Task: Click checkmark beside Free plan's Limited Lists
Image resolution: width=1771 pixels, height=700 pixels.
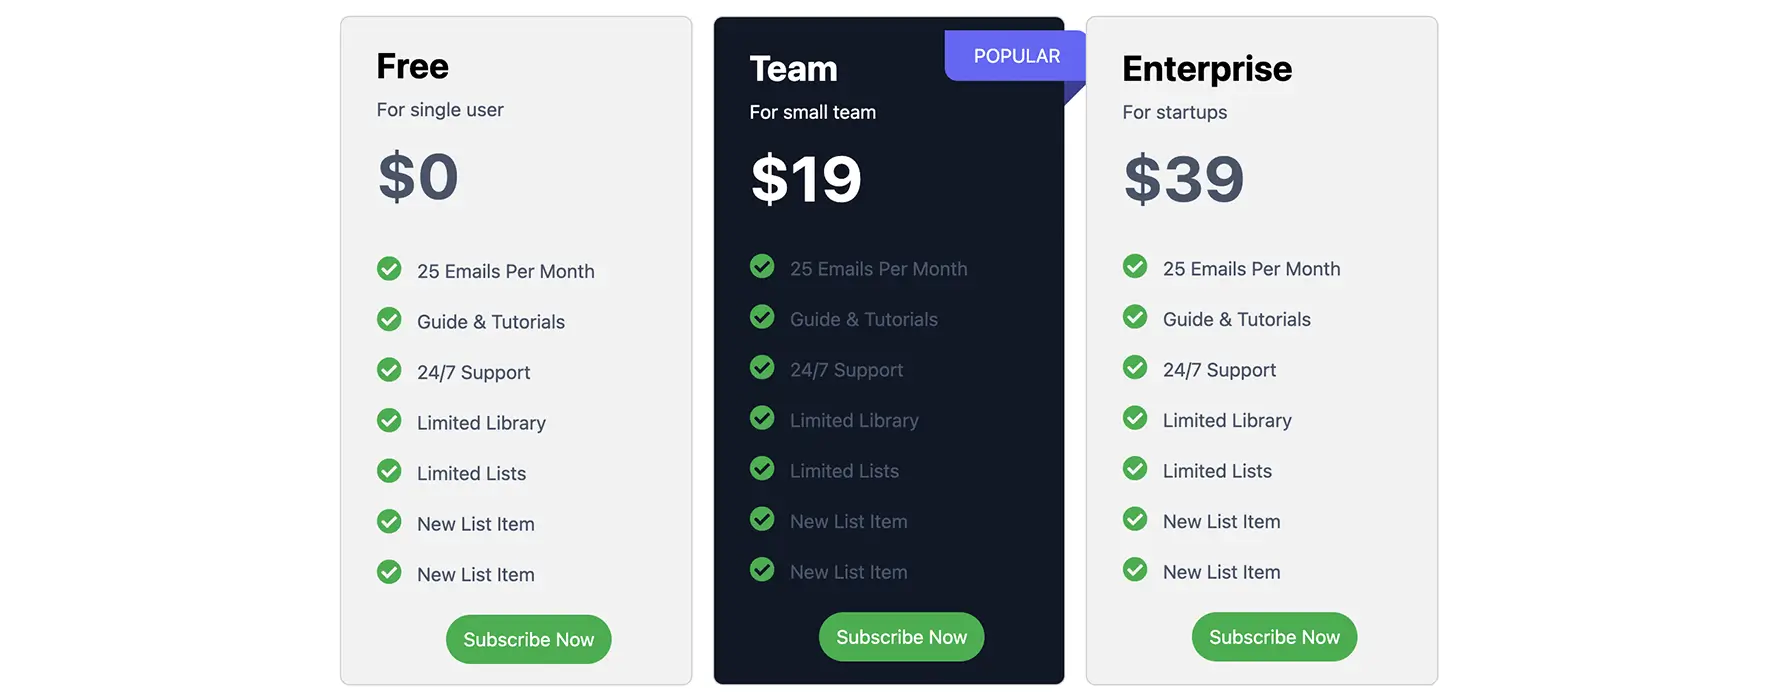Action: click(x=389, y=471)
